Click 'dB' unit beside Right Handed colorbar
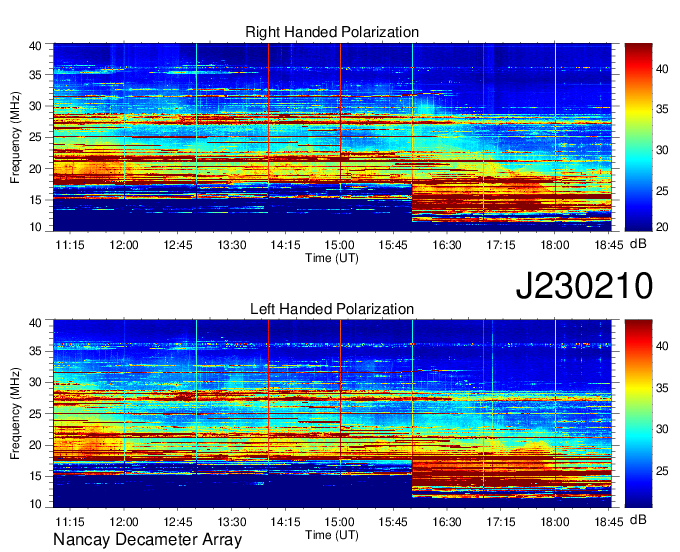This screenshot has height=552, width=680. tap(638, 244)
